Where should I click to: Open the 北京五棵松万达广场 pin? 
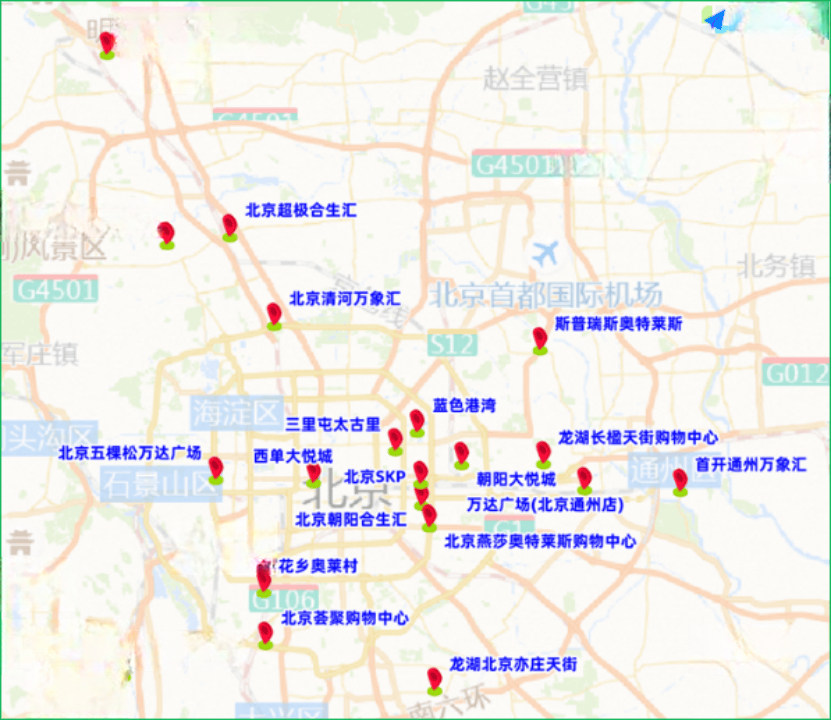pyautogui.click(x=216, y=470)
